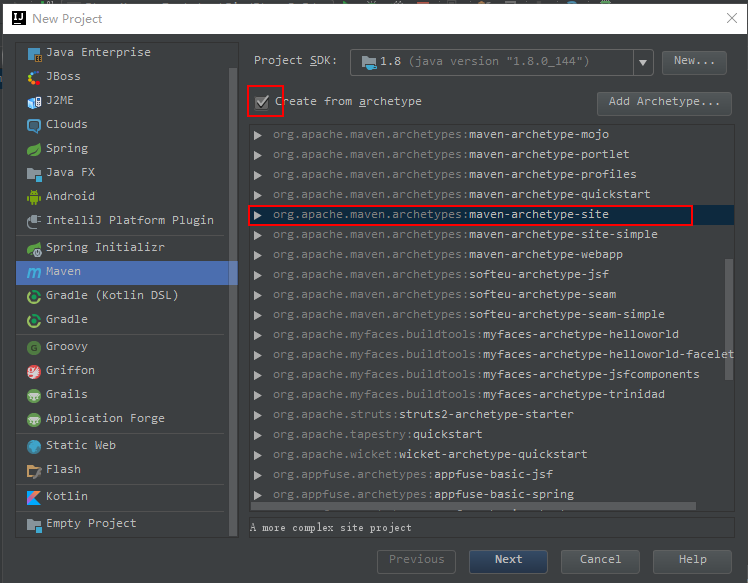This screenshot has height=583, width=748.
Task: Click the plain Gradle icon
Action: pos(34,321)
